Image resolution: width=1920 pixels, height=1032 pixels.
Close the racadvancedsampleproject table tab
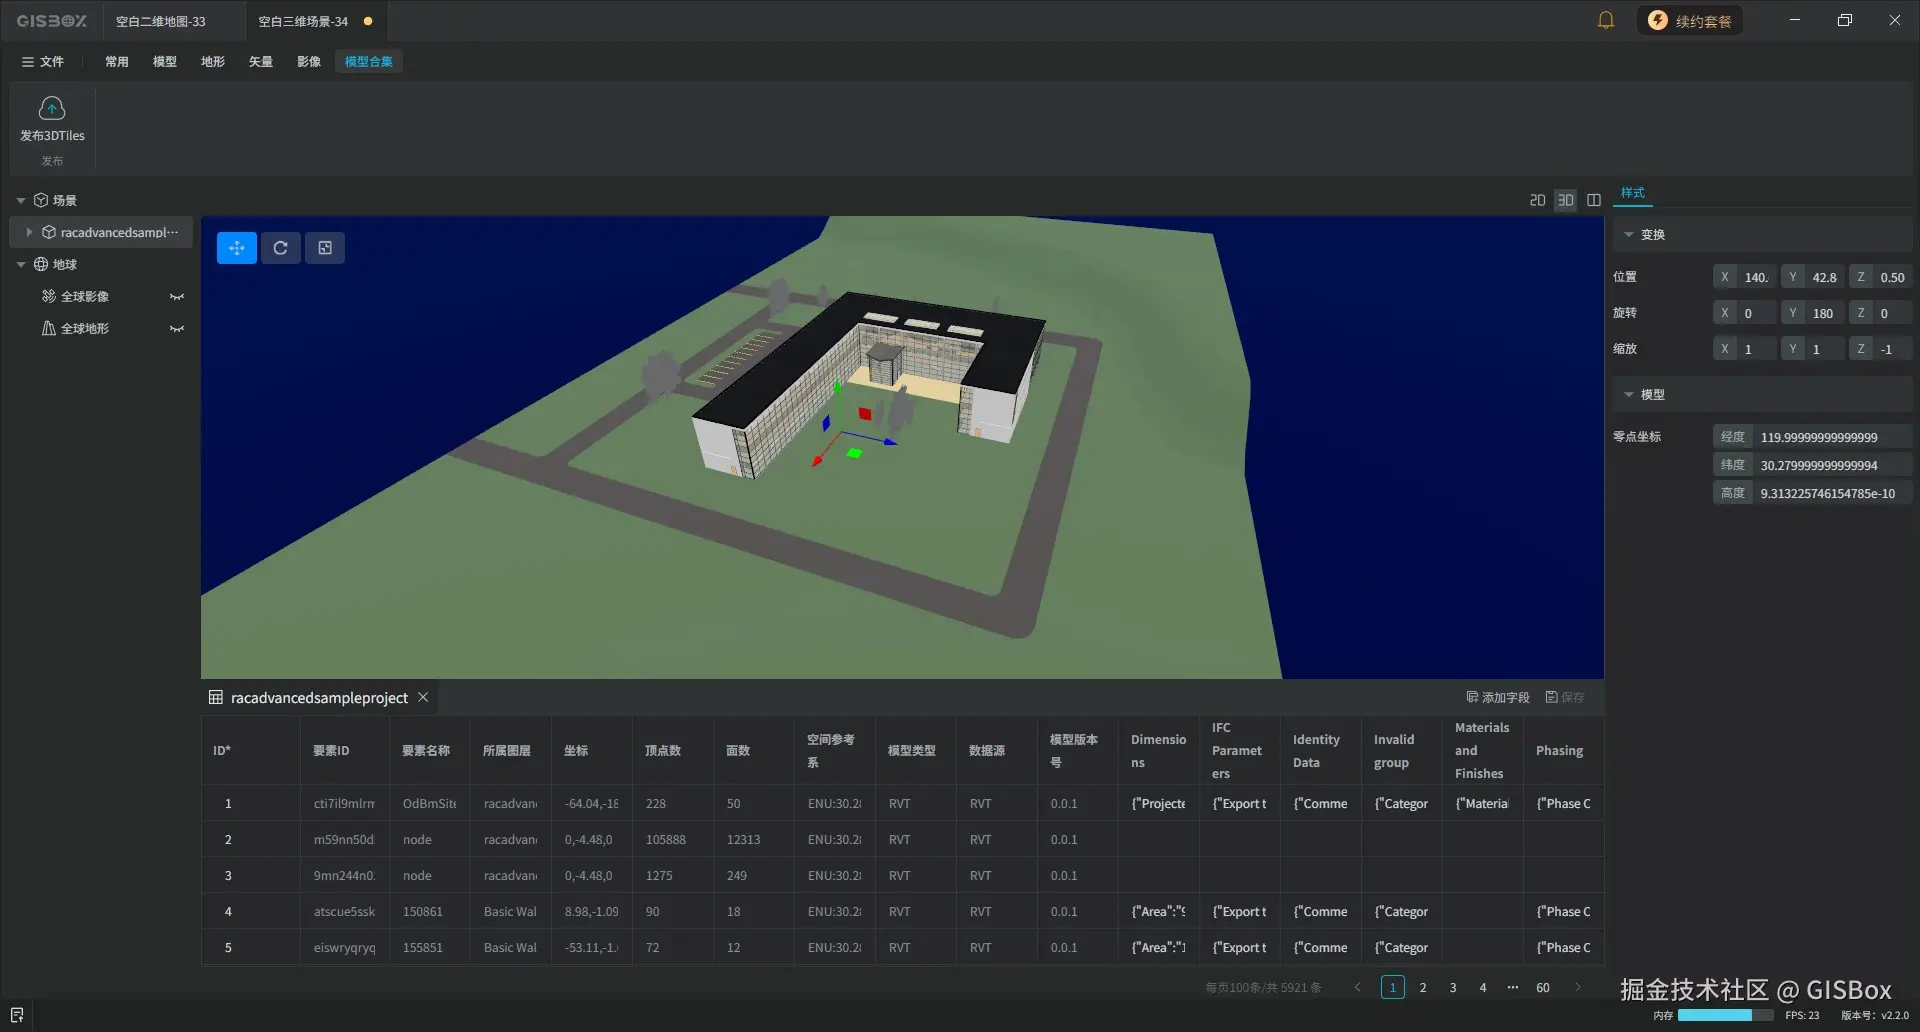pos(423,697)
